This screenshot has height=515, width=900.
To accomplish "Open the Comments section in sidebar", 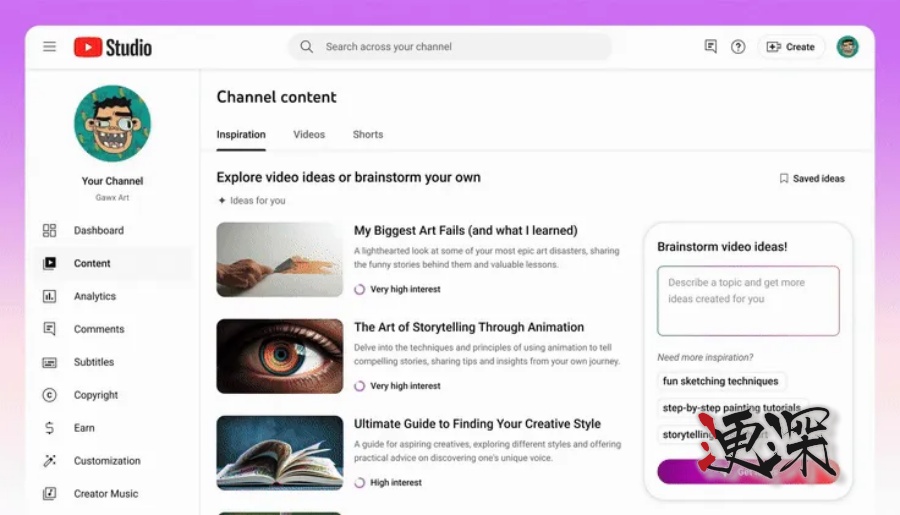I will pos(98,330).
